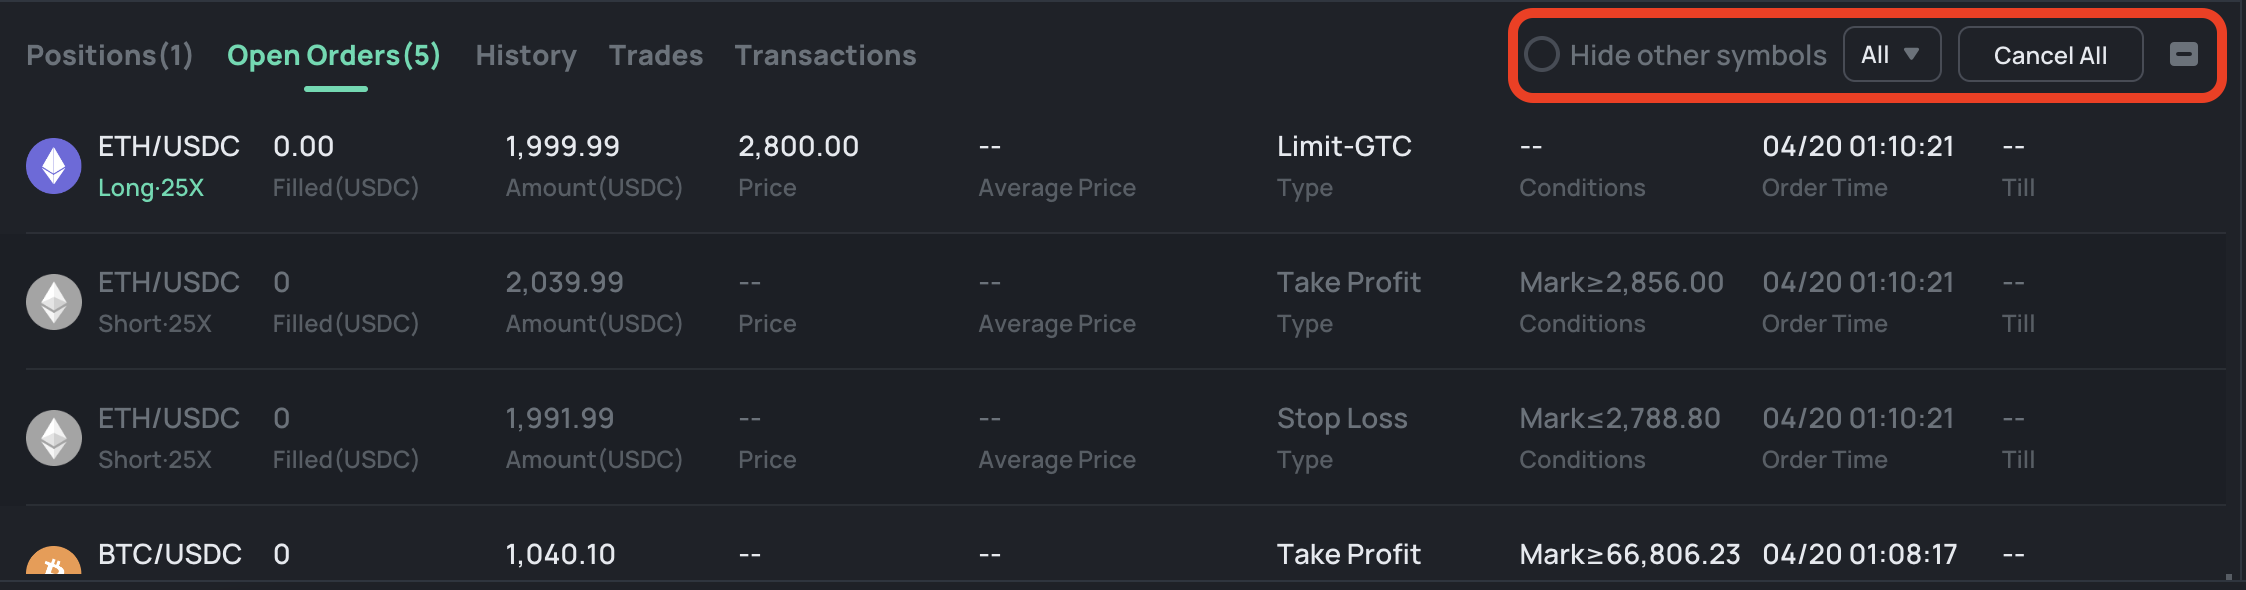Open the All filter dropdown
The width and height of the screenshot is (2246, 590).
pos(1891,55)
